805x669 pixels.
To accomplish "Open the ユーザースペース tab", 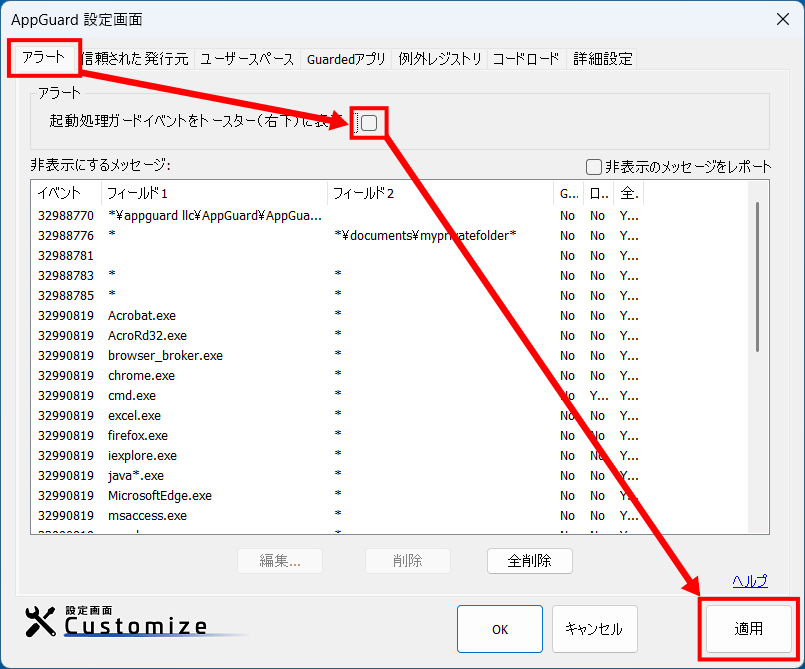I will tap(247, 59).
